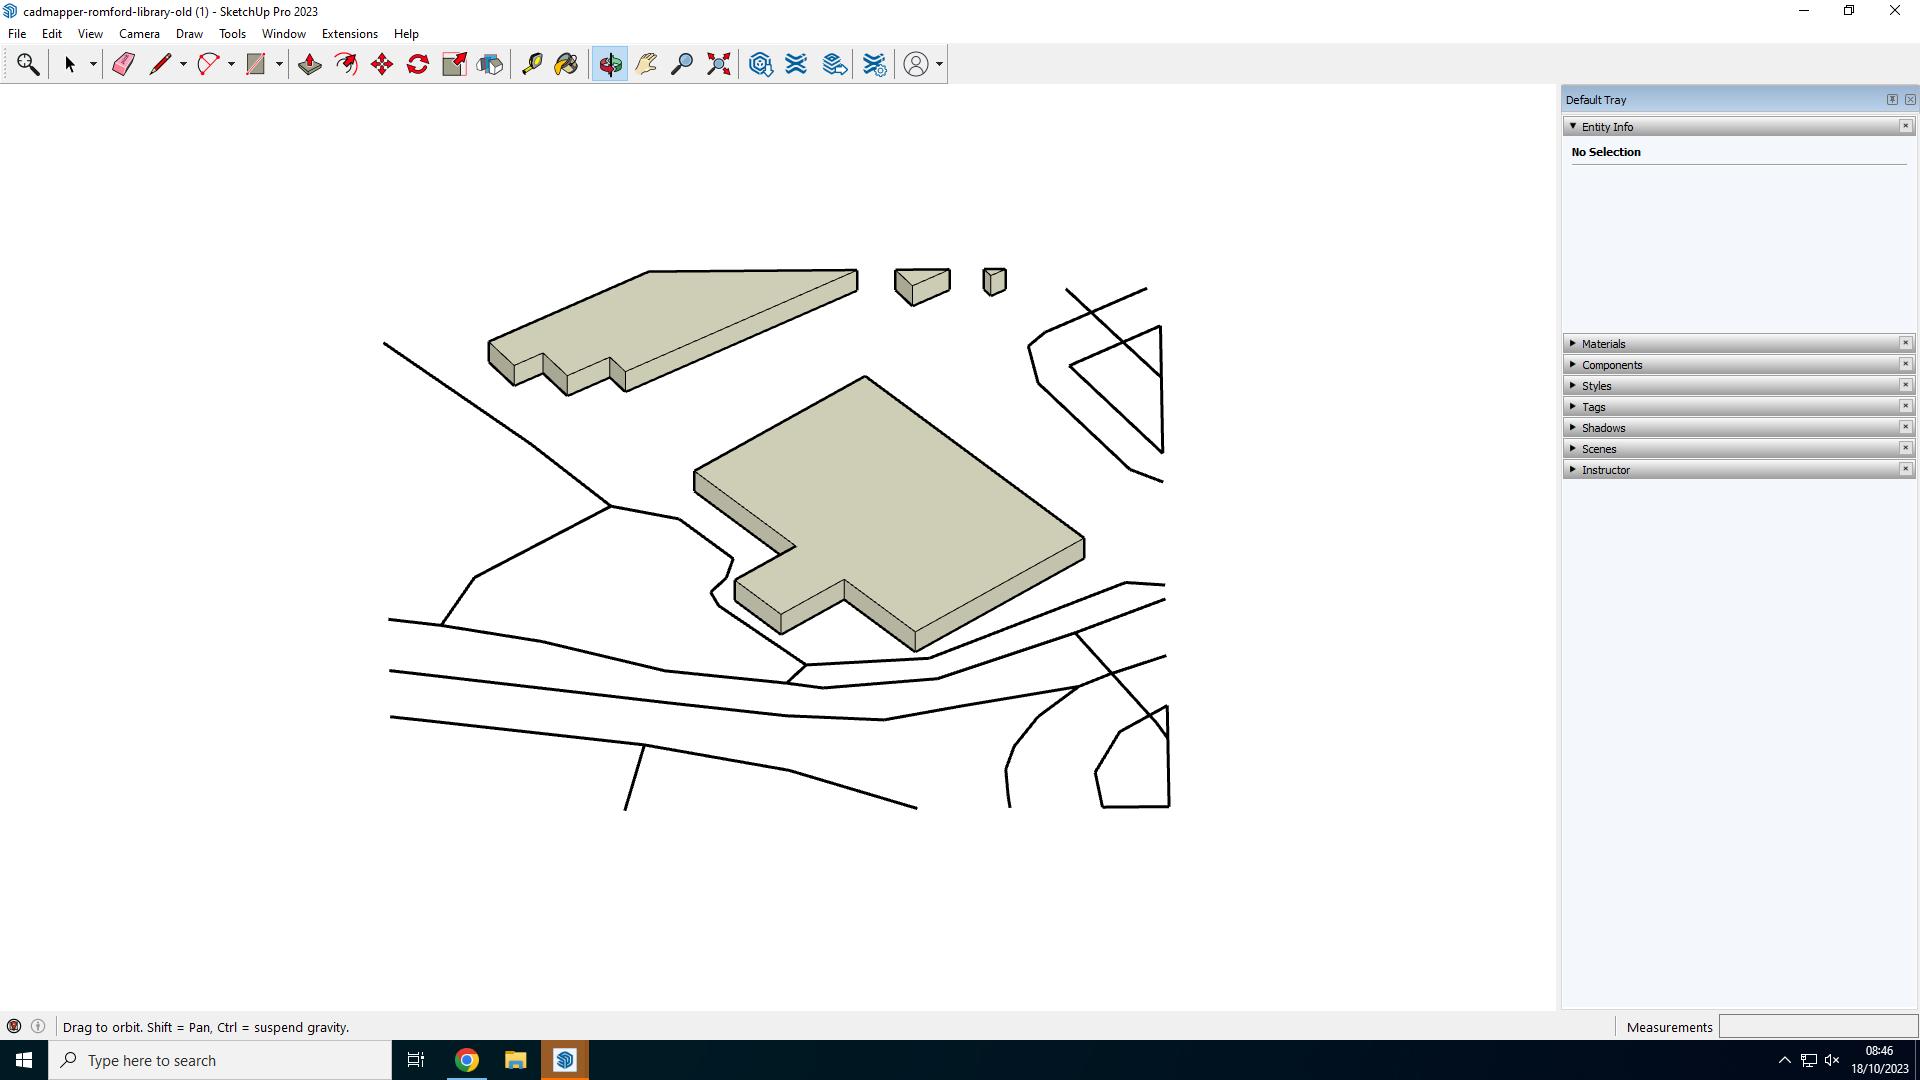
Task: Select the Paint Bucket tool
Action: pyautogui.click(x=566, y=64)
